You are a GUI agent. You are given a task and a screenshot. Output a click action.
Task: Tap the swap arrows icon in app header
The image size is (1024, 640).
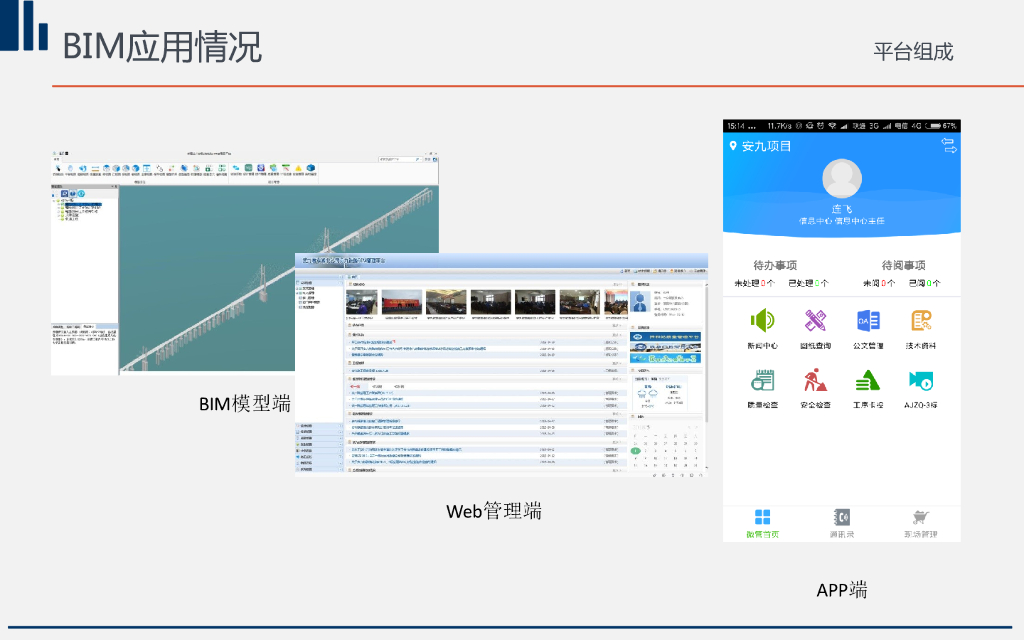pos(949,146)
